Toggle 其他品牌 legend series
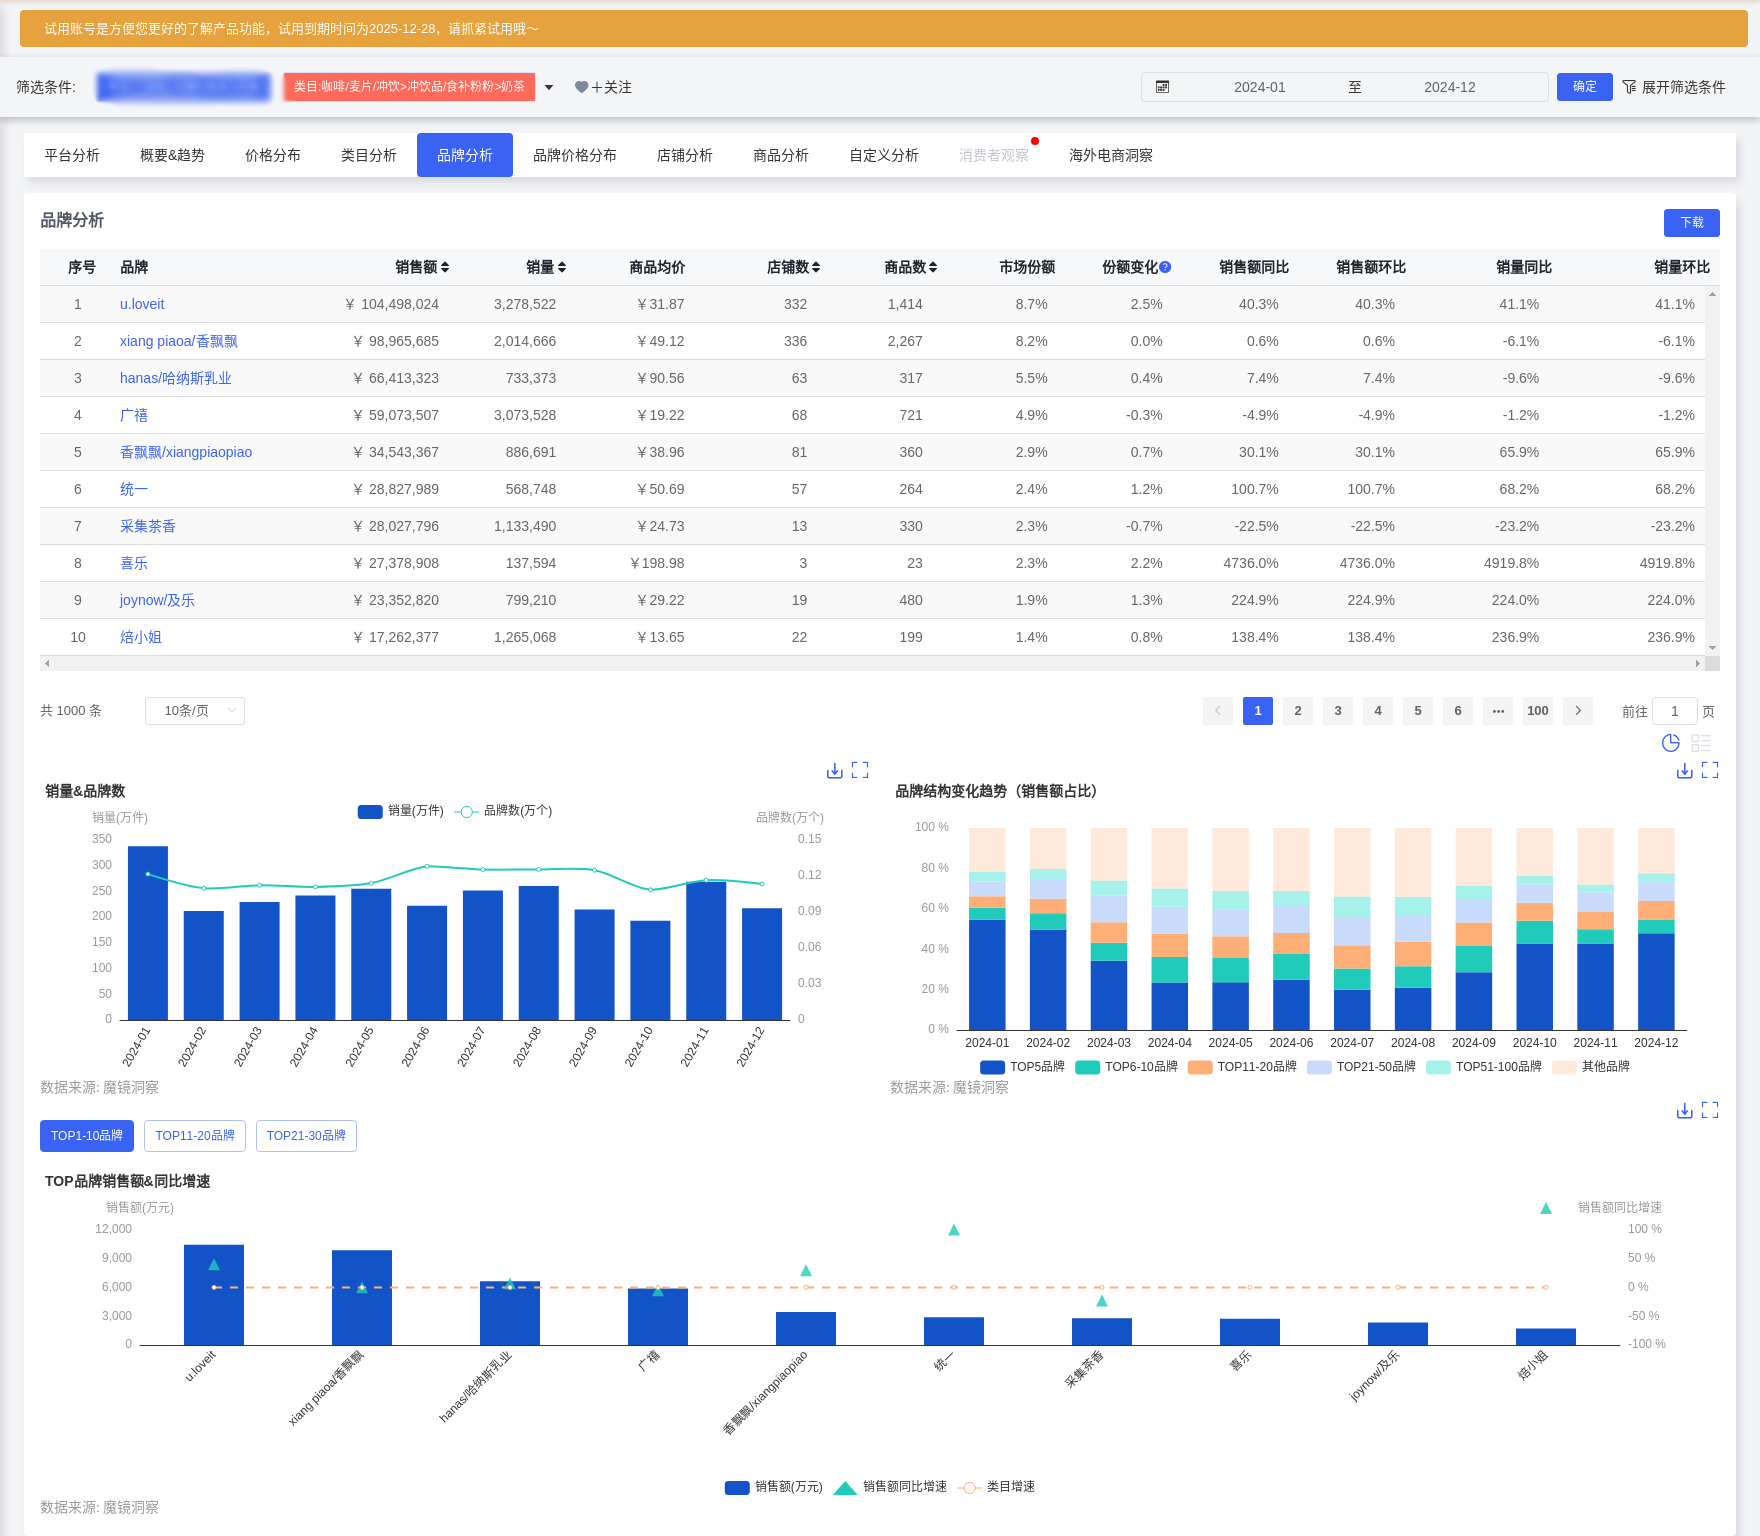1760x1536 pixels. pyautogui.click(x=1591, y=1067)
